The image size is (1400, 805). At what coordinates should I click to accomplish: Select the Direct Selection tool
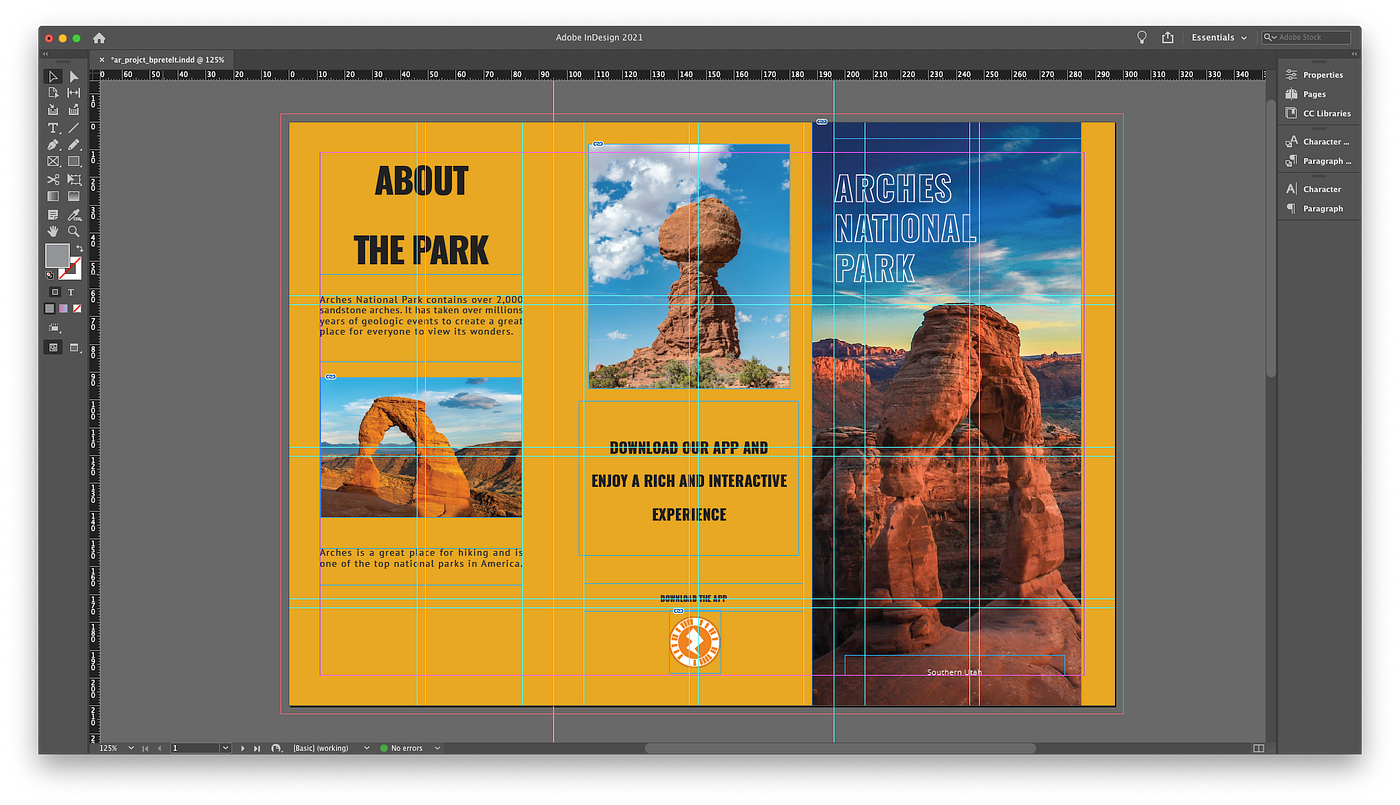[x=73, y=76]
